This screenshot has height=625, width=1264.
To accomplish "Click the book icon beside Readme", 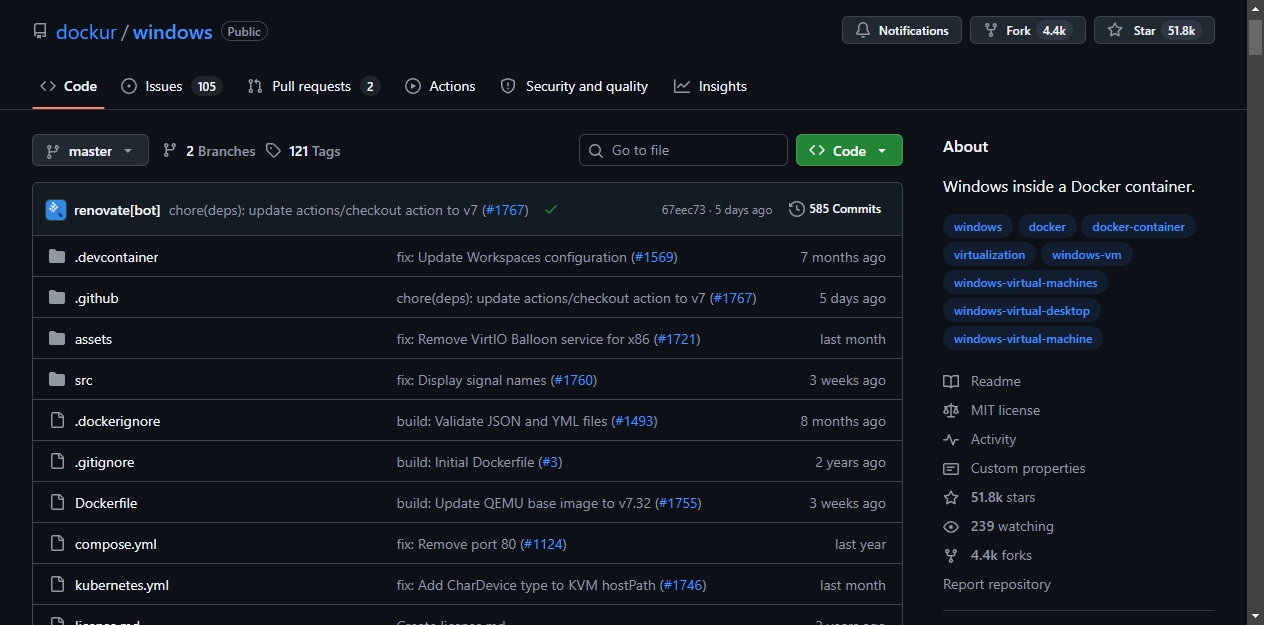I will tap(951, 381).
